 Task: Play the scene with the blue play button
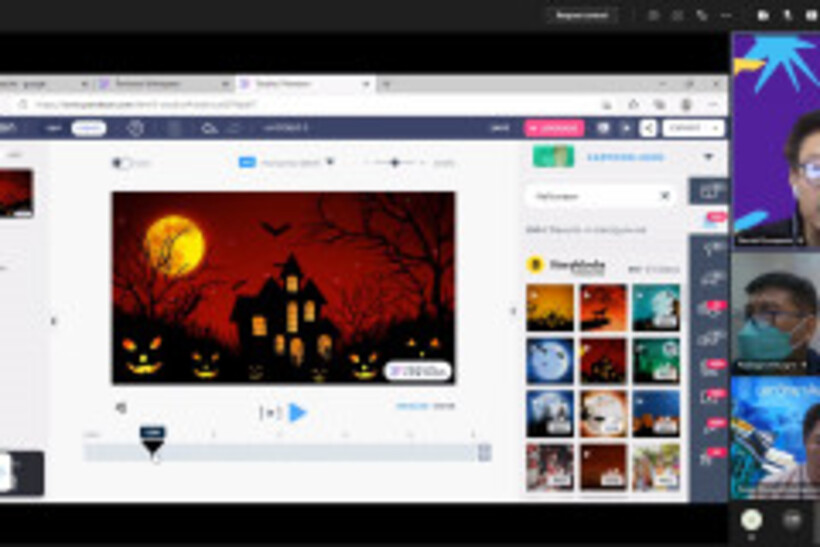pyautogui.click(x=297, y=412)
